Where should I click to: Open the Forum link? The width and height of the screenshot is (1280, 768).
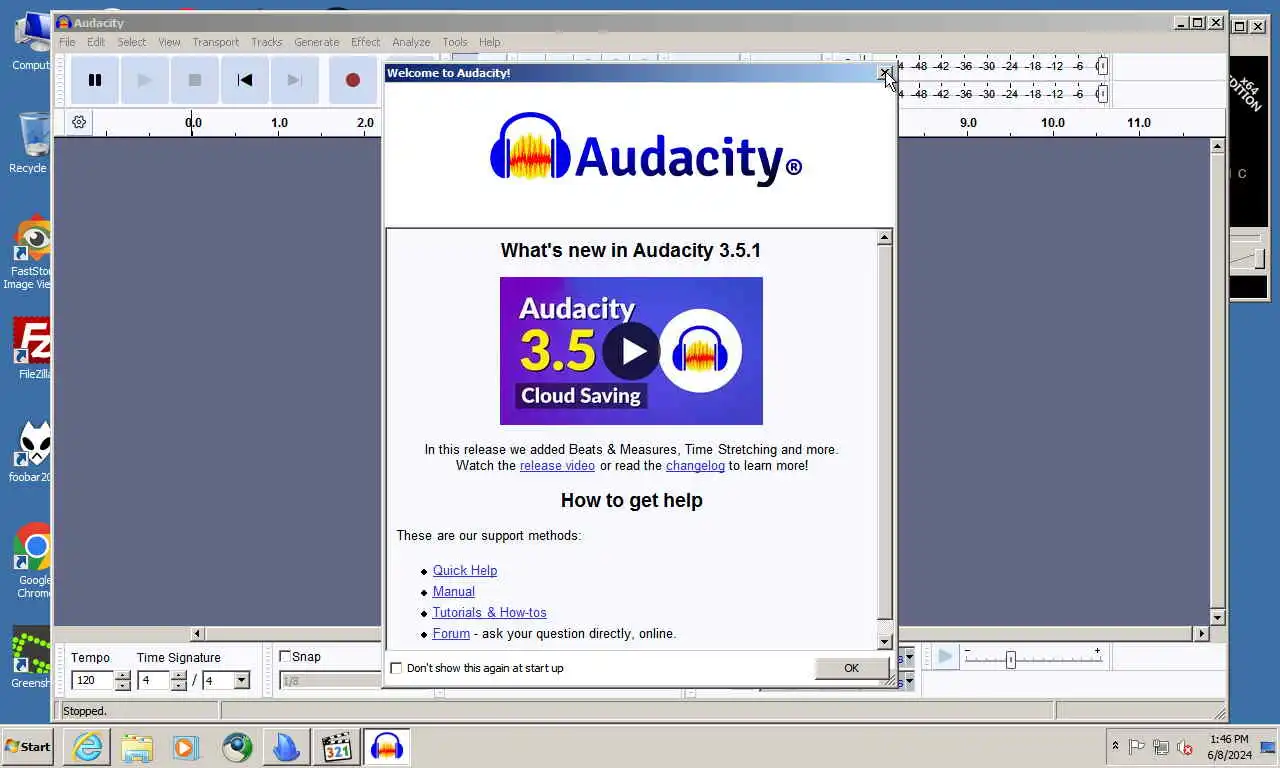pyautogui.click(x=451, y=633)
